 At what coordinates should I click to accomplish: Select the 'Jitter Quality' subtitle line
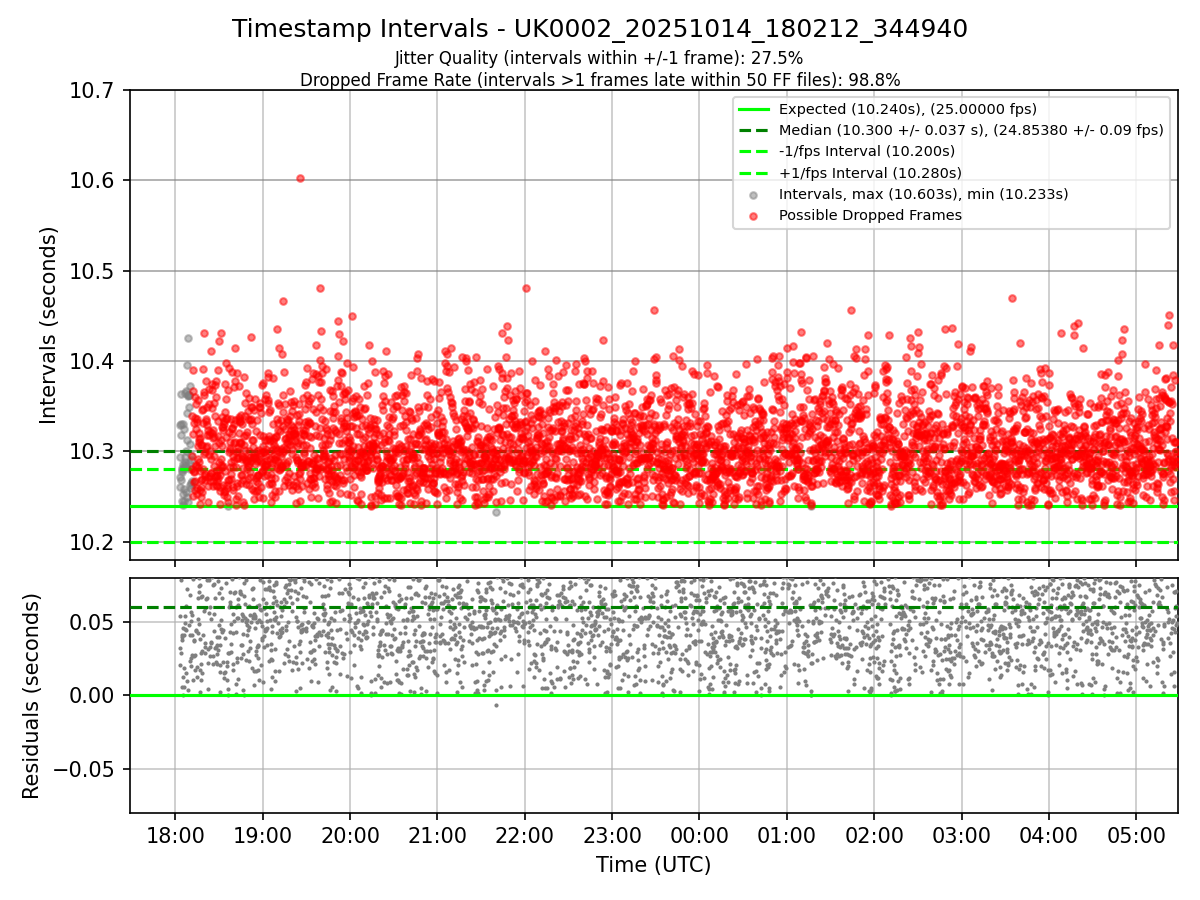600,59
